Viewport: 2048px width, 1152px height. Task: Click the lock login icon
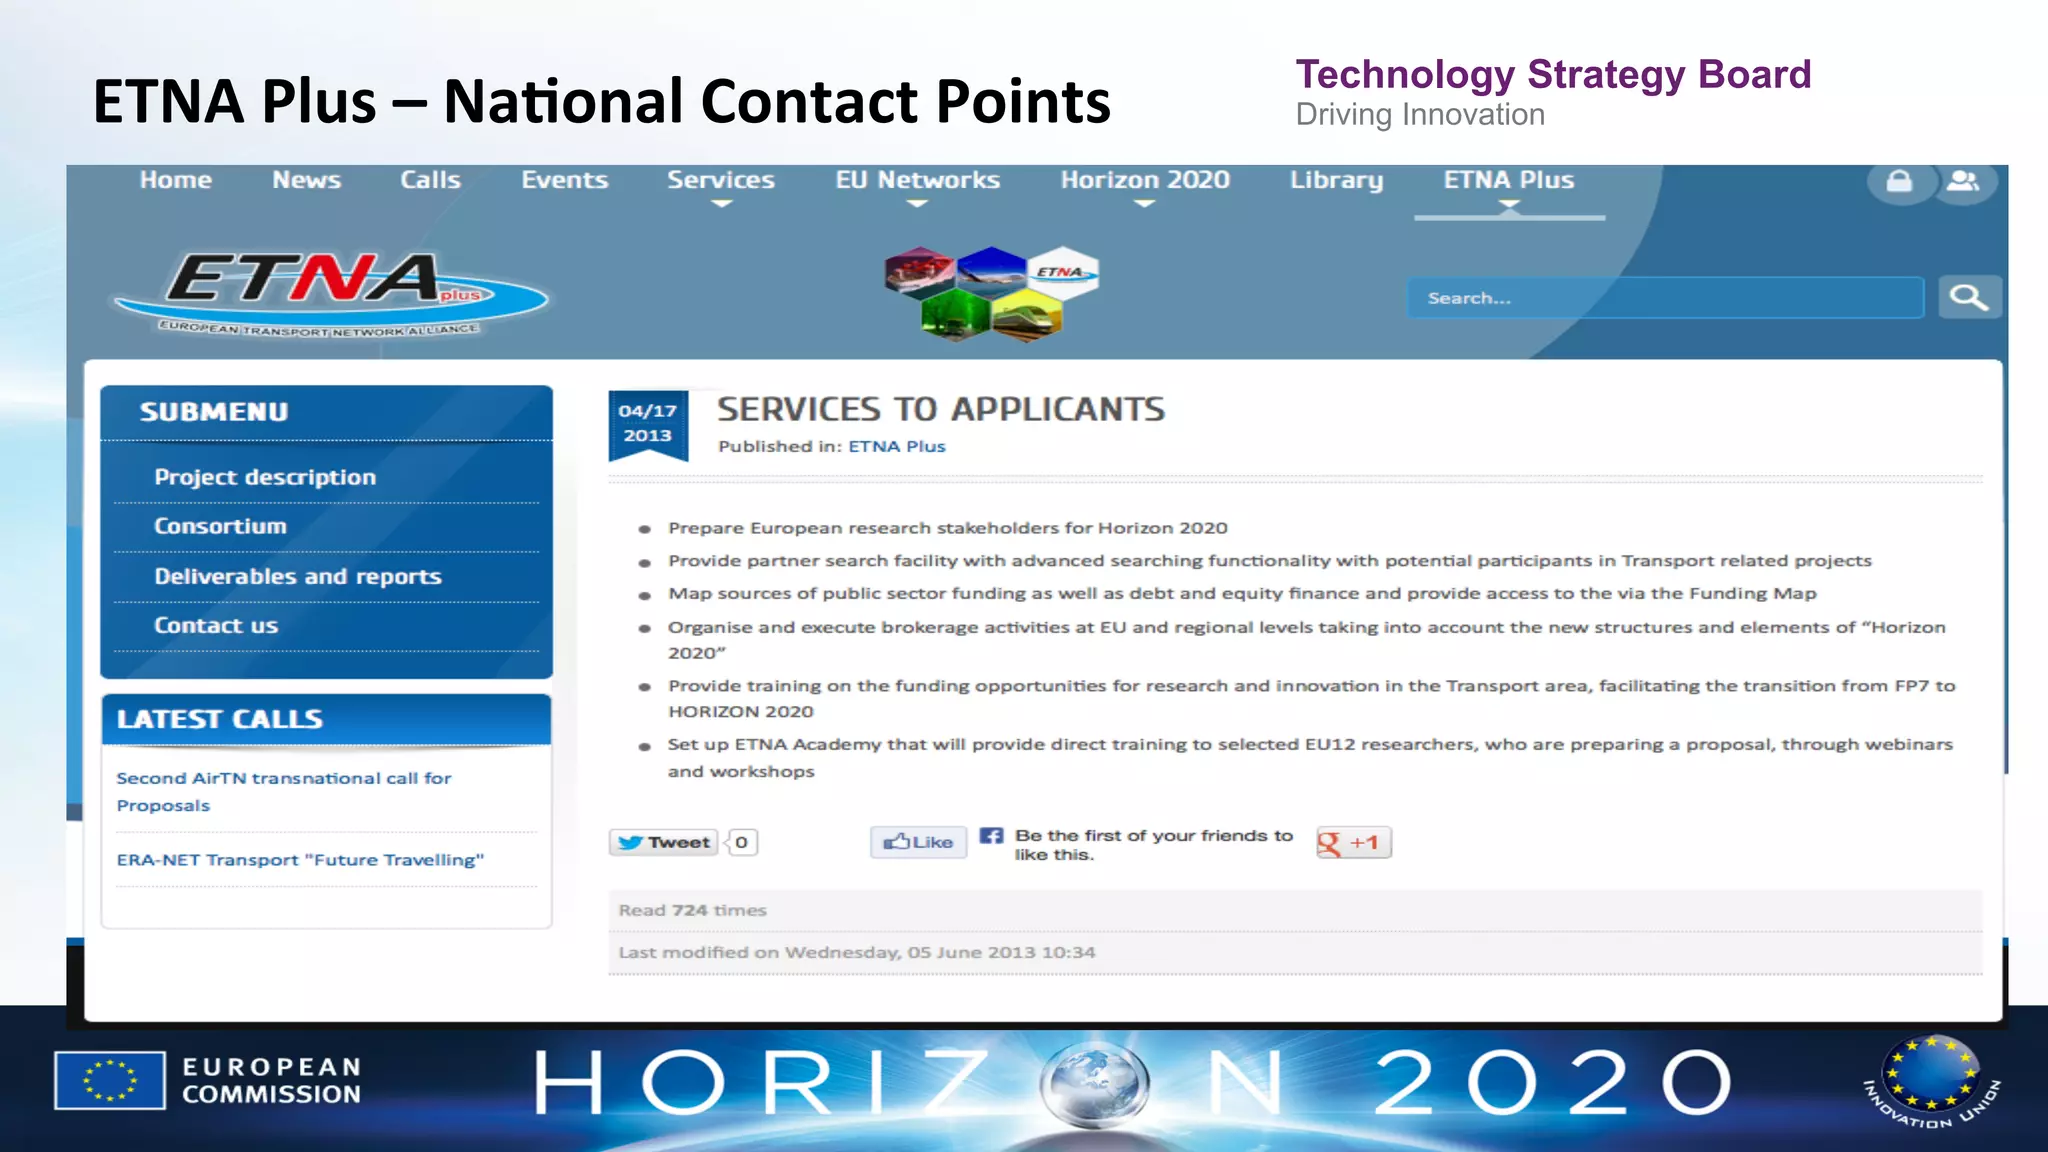click(1899, 182)
